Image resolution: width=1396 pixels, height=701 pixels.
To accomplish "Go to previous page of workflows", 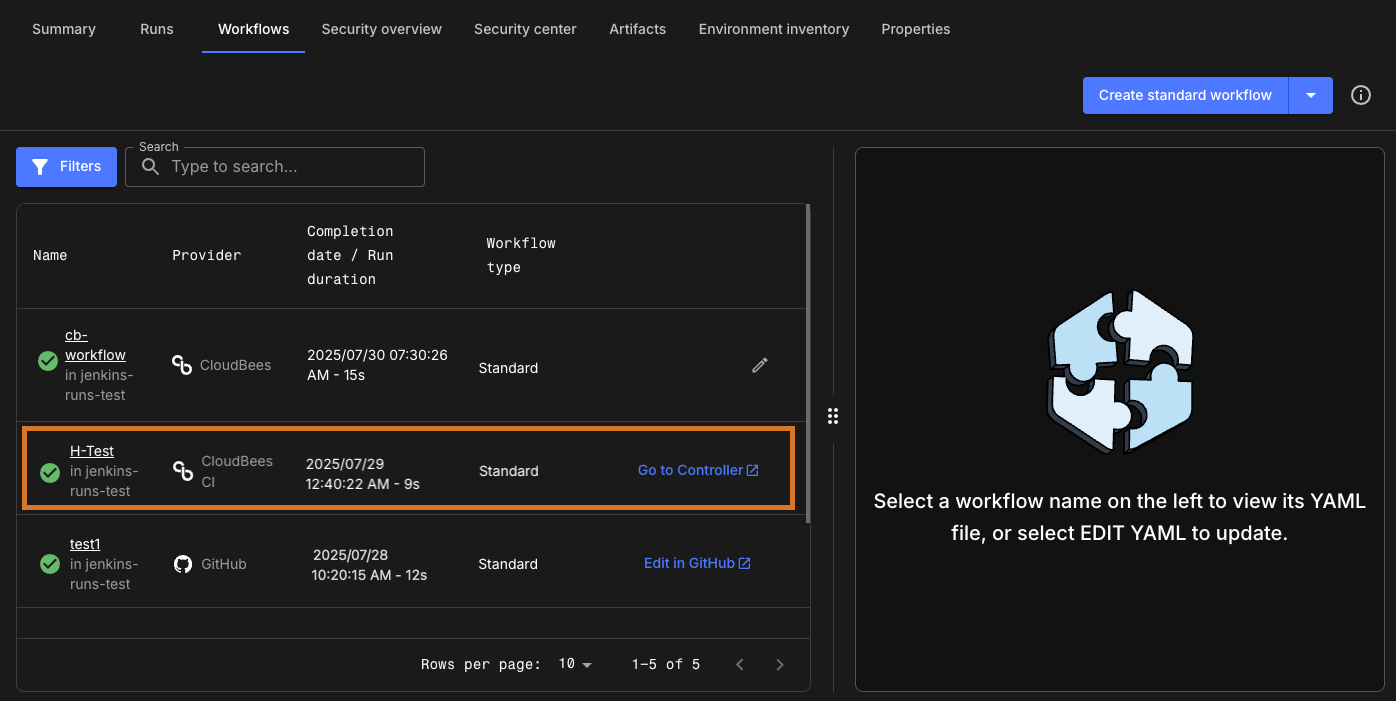I will pyautogui.click(x=740, y=664).
